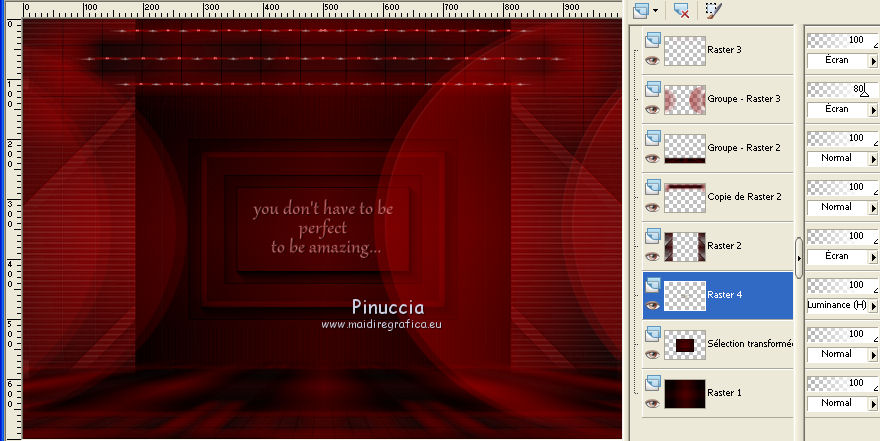Screen dimensions: 880x441
Task: Click opacity slider of Sélection transformée layer
Action: (x=842, y=334)
